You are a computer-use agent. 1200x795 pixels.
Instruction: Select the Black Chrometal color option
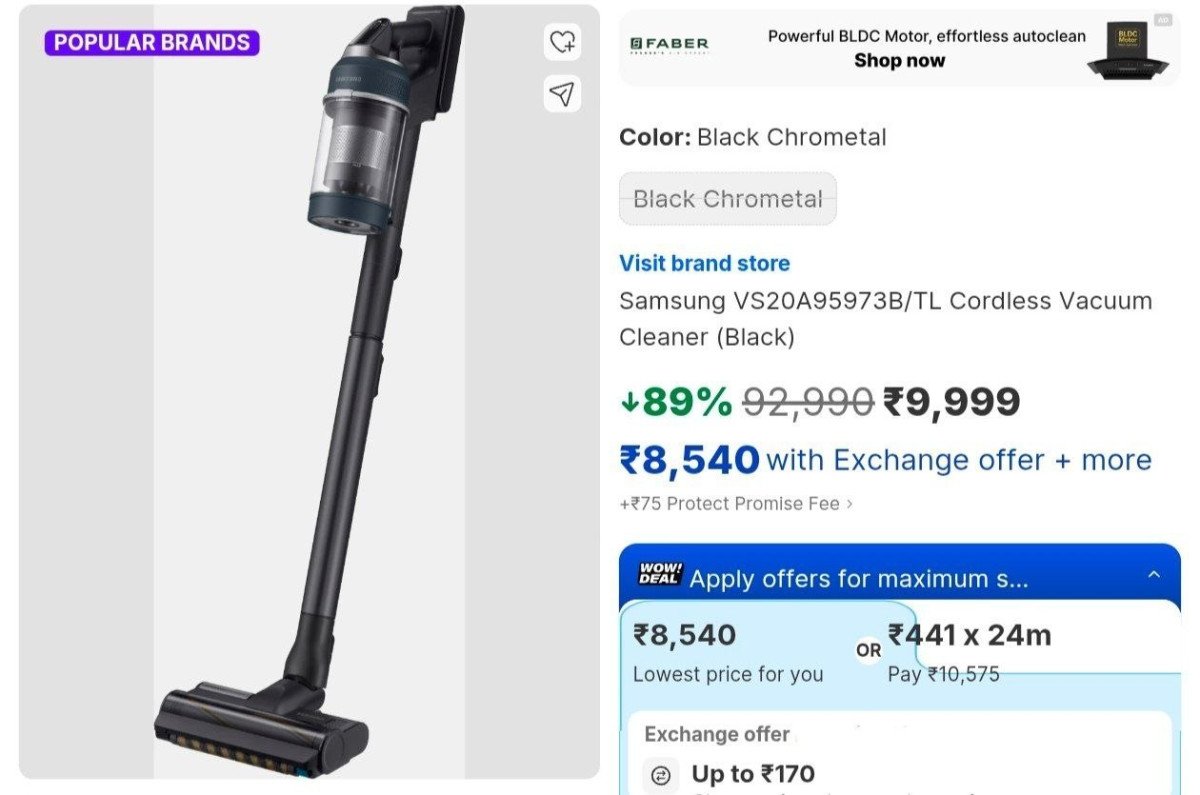(x=727, y=199)
